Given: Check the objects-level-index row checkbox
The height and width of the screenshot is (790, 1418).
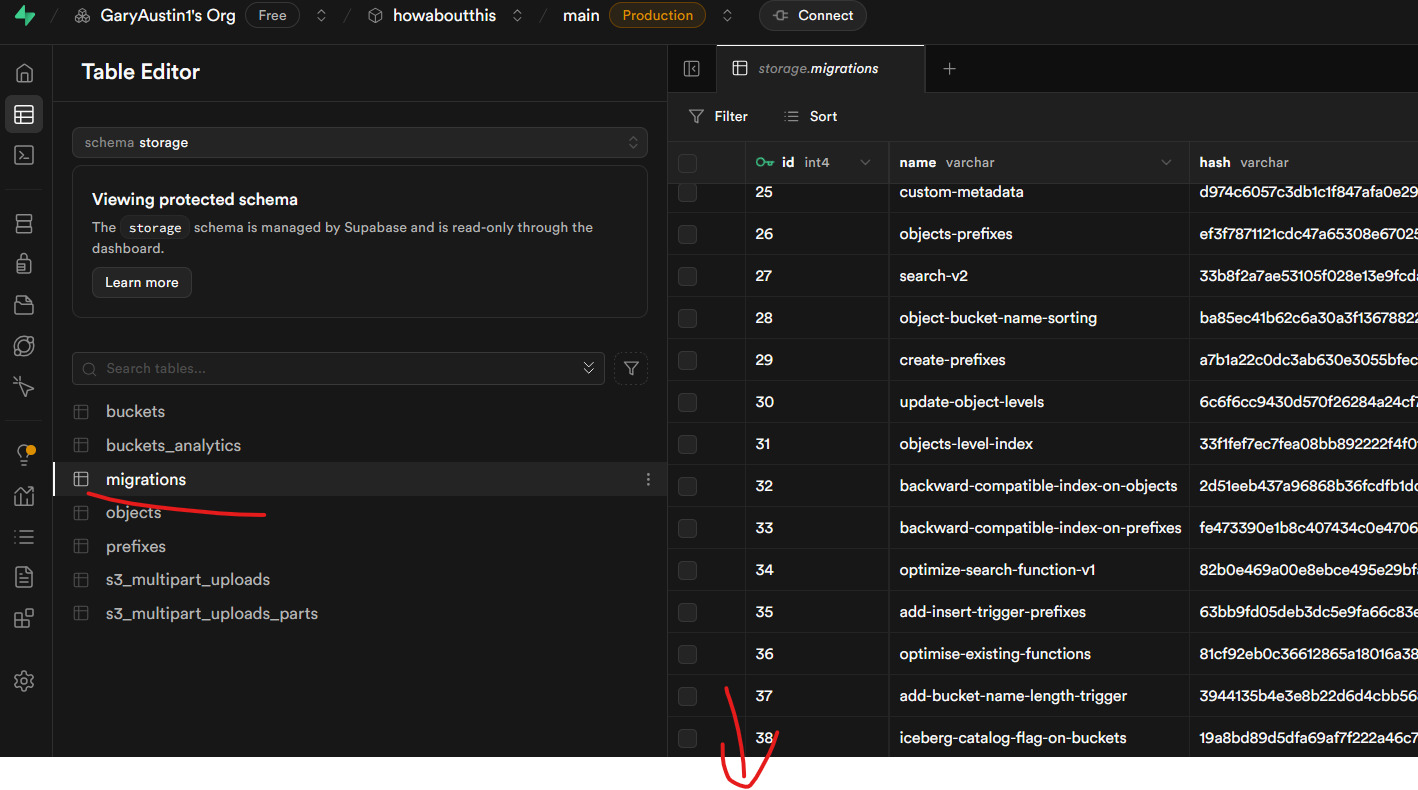Looking at the screenshot, I should point(687,444).
